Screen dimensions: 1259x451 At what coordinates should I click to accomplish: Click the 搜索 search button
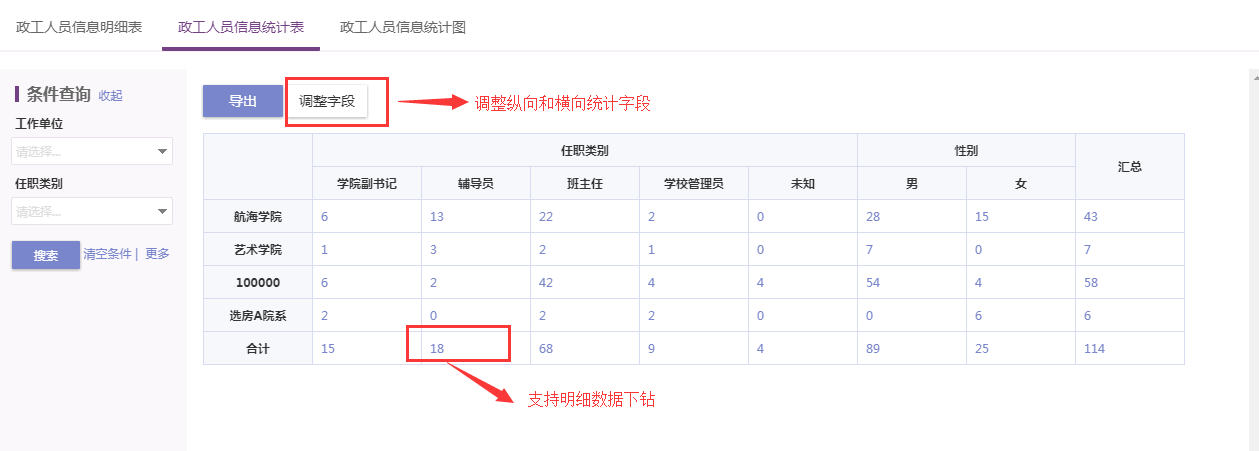point(46,255)
